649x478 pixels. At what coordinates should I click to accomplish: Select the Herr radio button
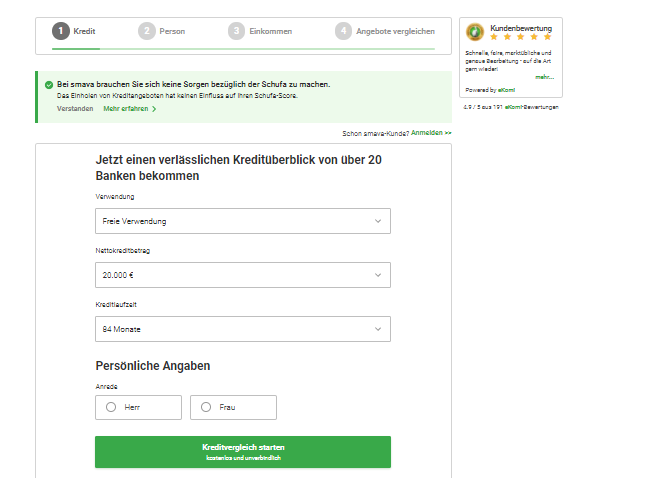111,407
